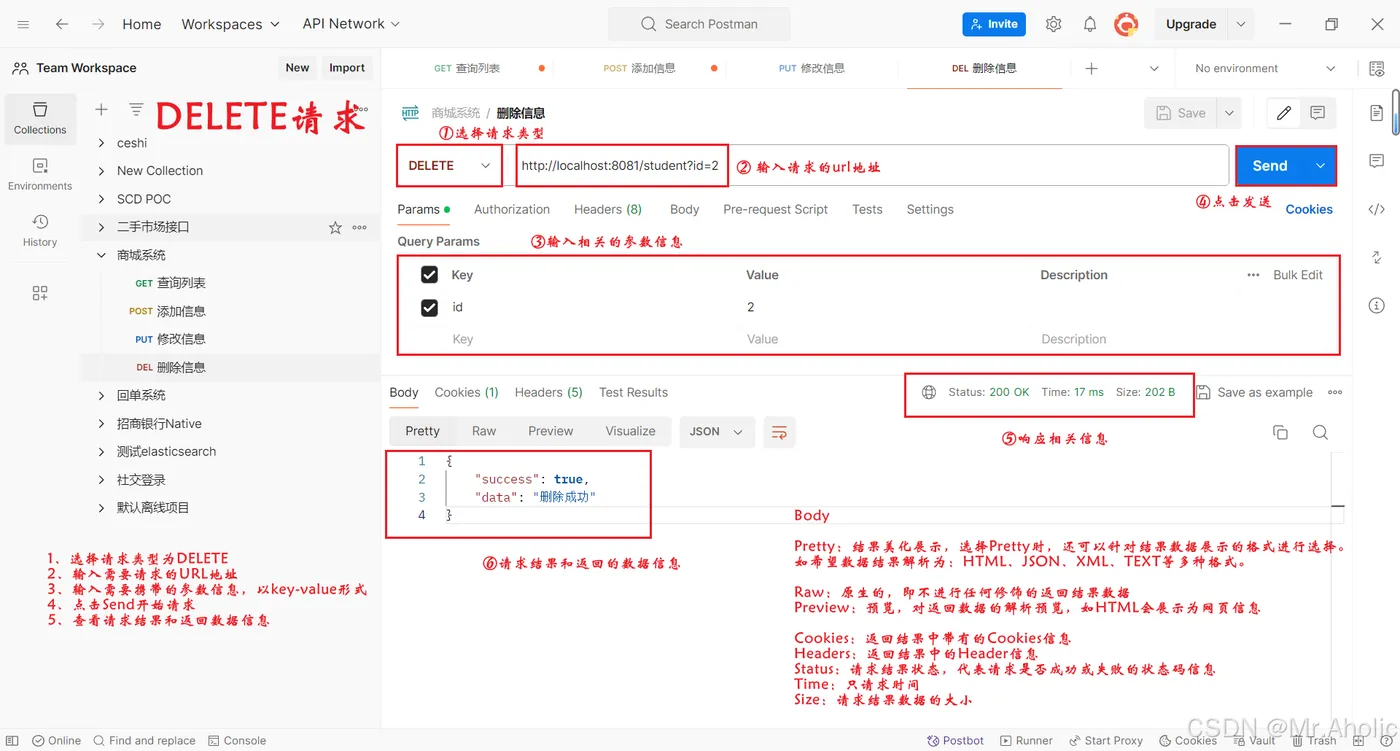Open the Save button dropdown arrow
Viewport: 1400px width, 751px height.
[1229, 113]
